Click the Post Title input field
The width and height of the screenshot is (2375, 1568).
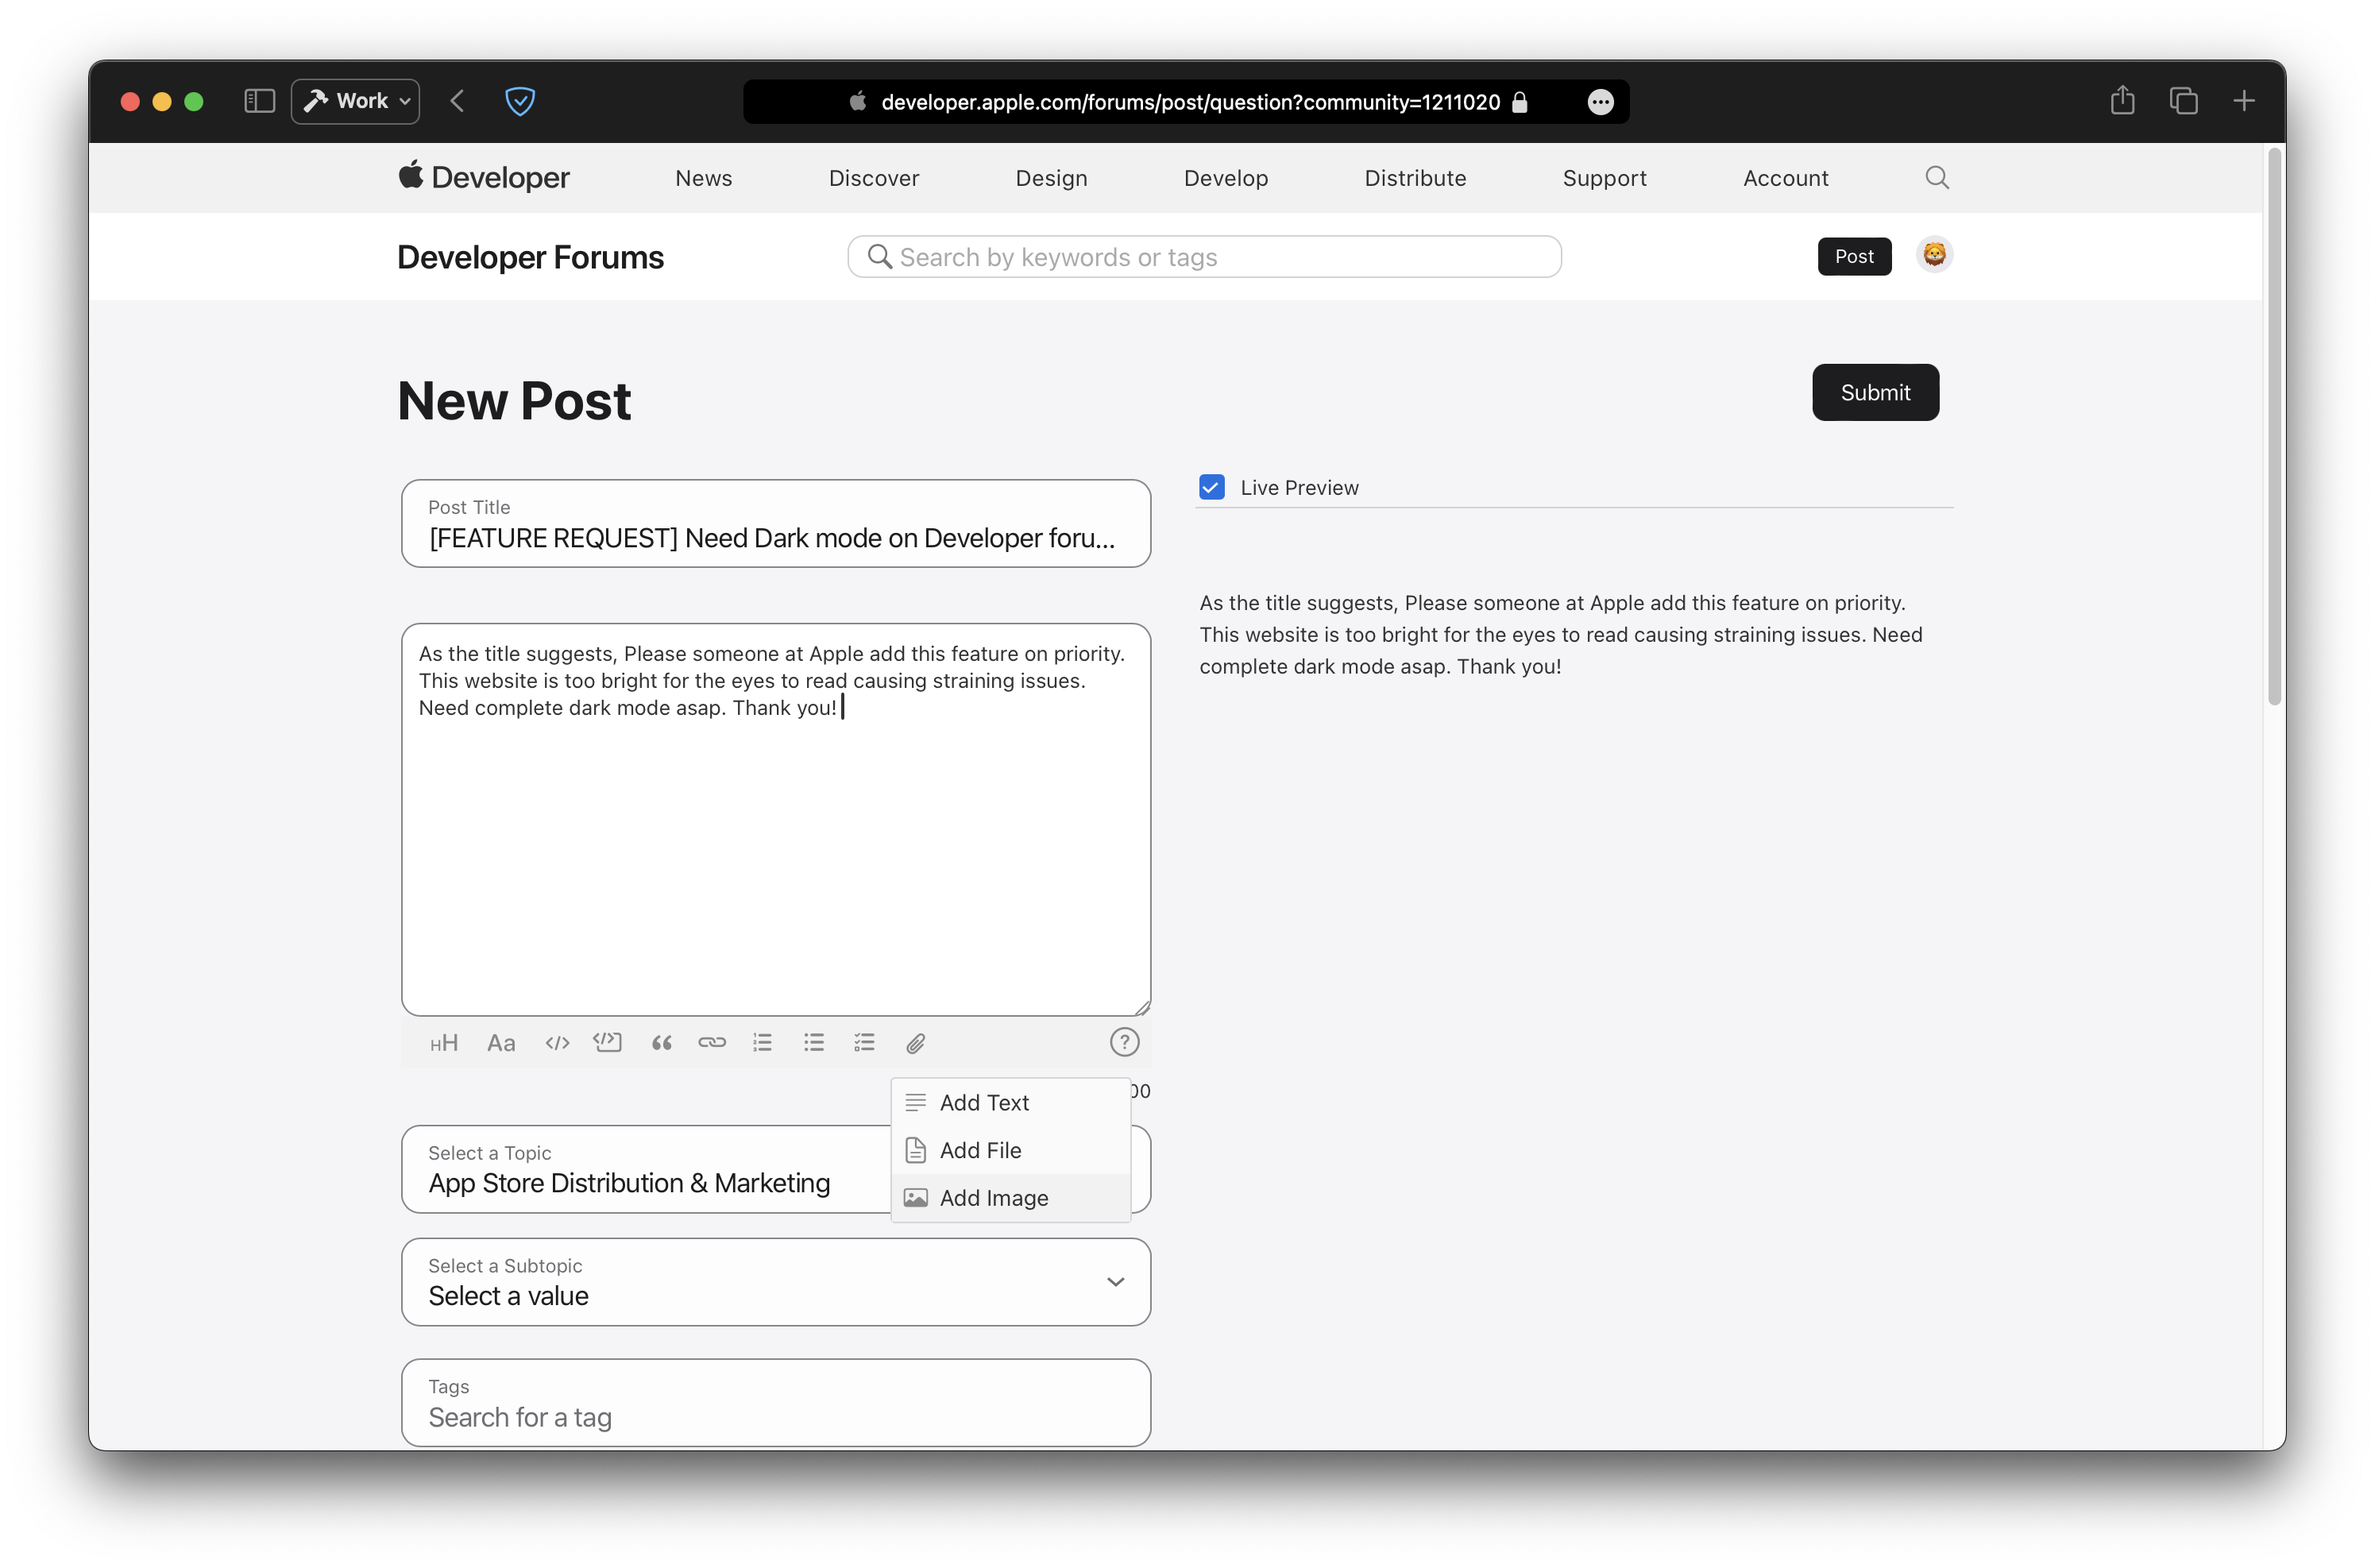tap(776, 523)
